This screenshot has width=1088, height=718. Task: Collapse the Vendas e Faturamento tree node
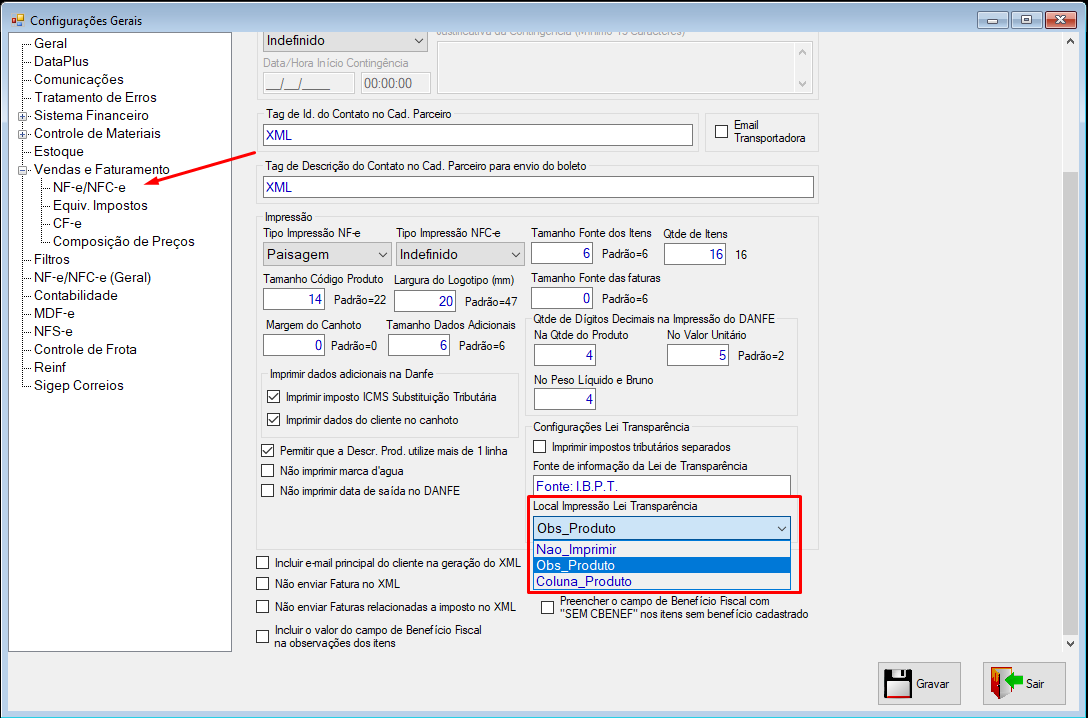(22, 170)
